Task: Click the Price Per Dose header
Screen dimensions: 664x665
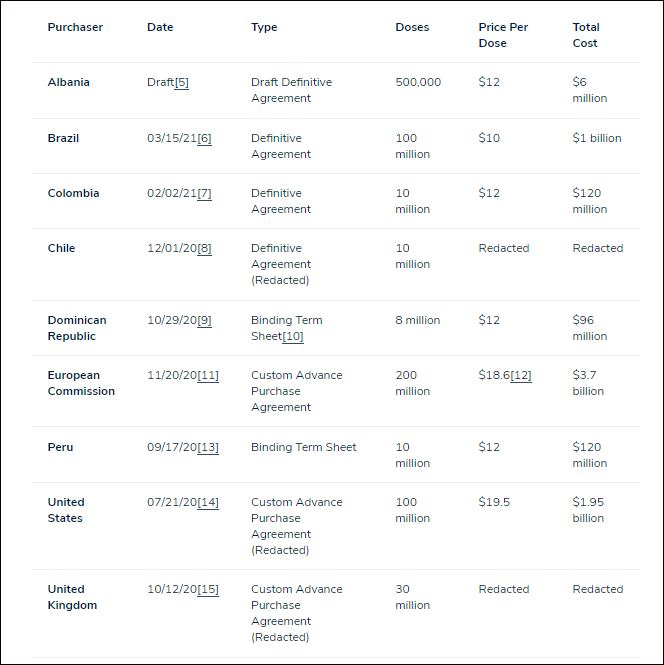Action: 503,35
